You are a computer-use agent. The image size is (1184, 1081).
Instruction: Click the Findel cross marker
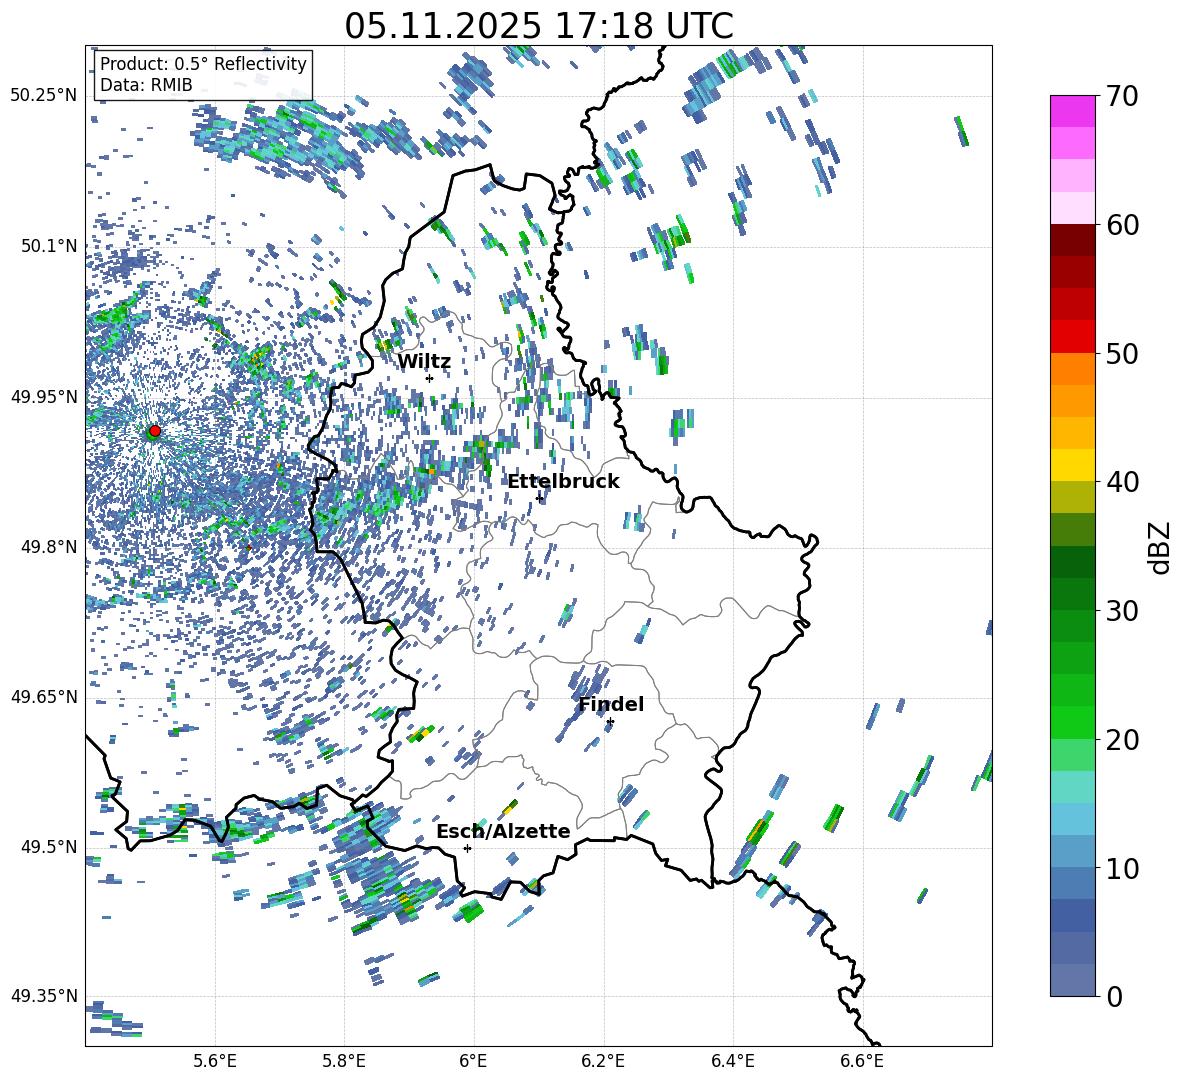[x=610, y=721]
